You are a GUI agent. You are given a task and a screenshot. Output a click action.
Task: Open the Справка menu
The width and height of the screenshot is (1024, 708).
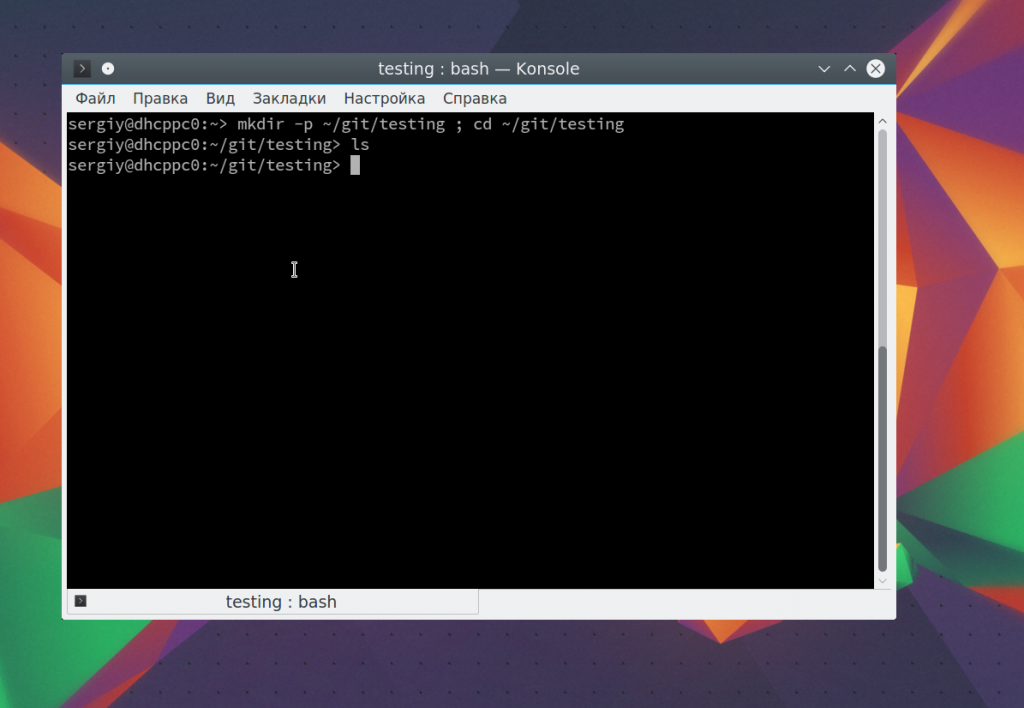[474, 98]
